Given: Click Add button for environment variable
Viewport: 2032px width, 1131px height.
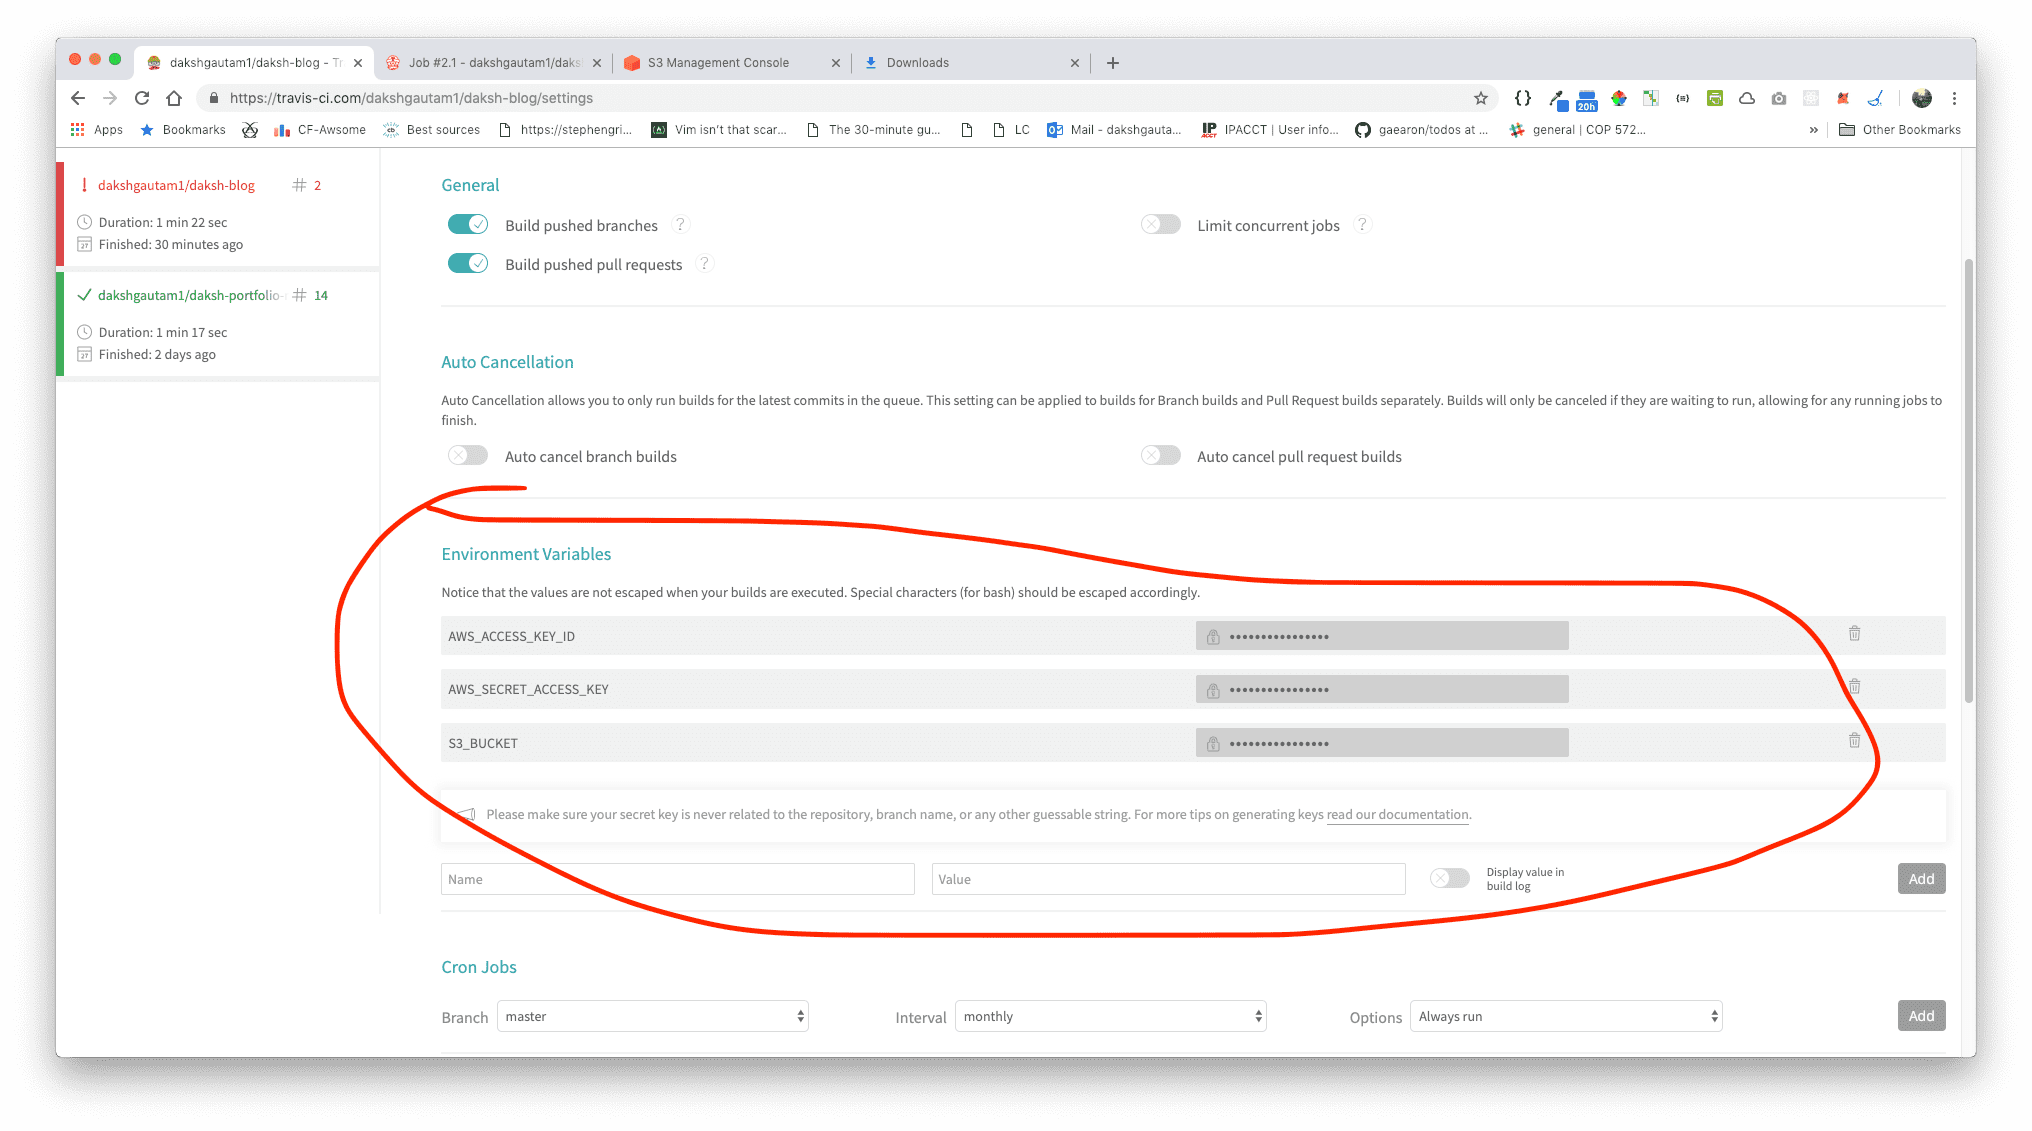Looking at the screenshot, I should (x=1921, y=879).
